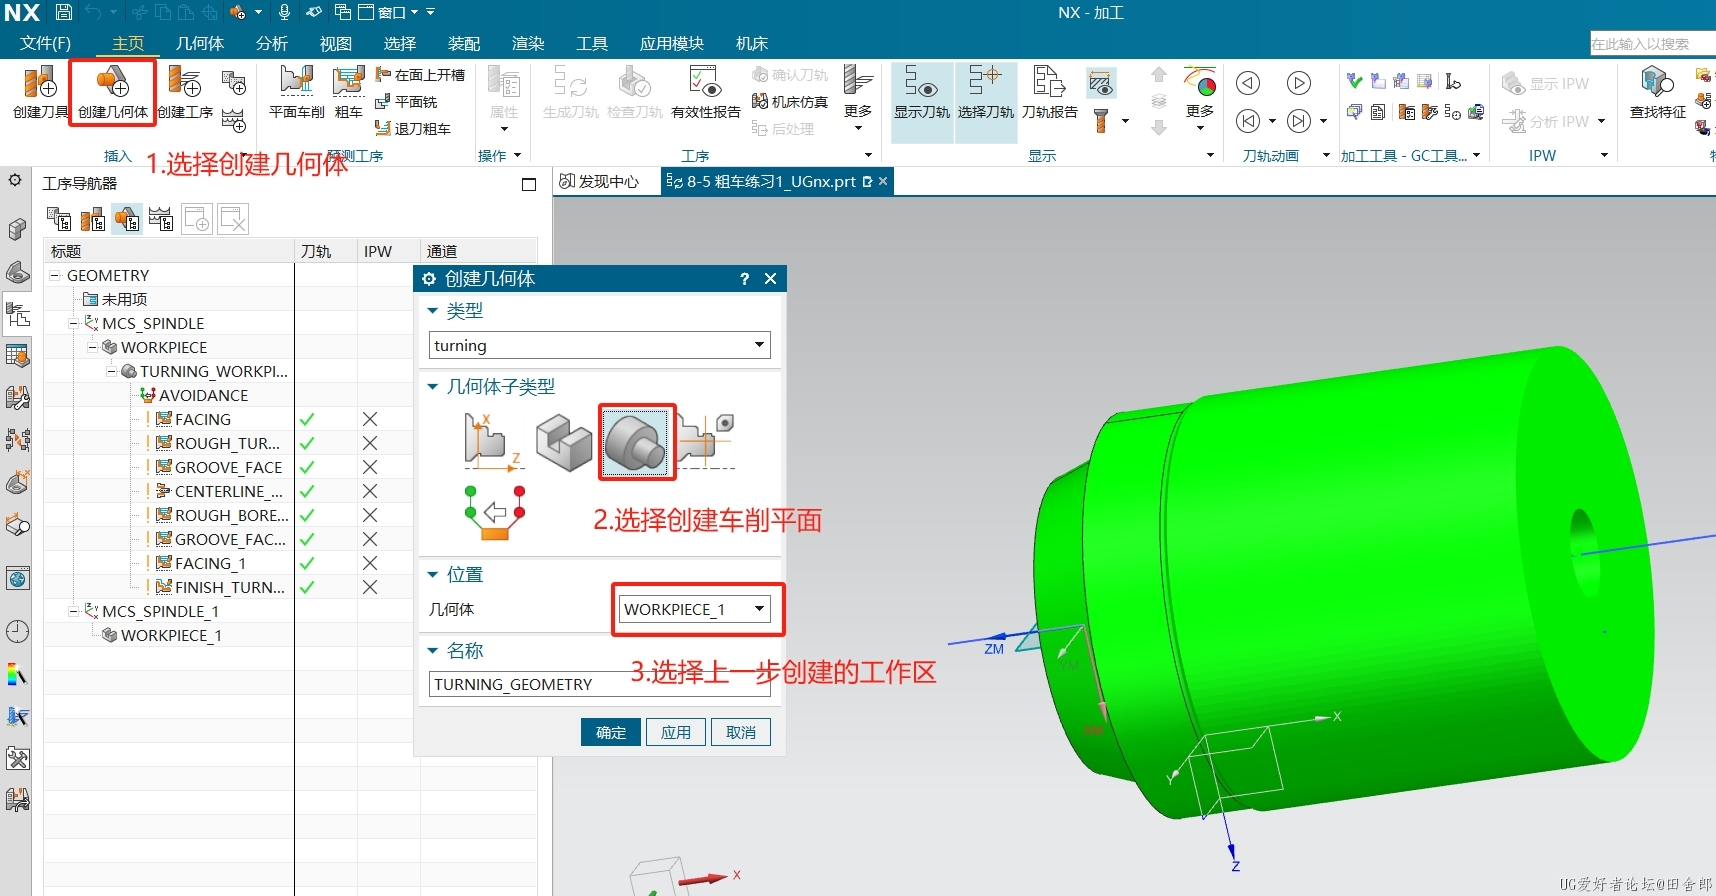The image size is (1716, 896).
Task: Open the 文件(F) menu
Action: 46,43
